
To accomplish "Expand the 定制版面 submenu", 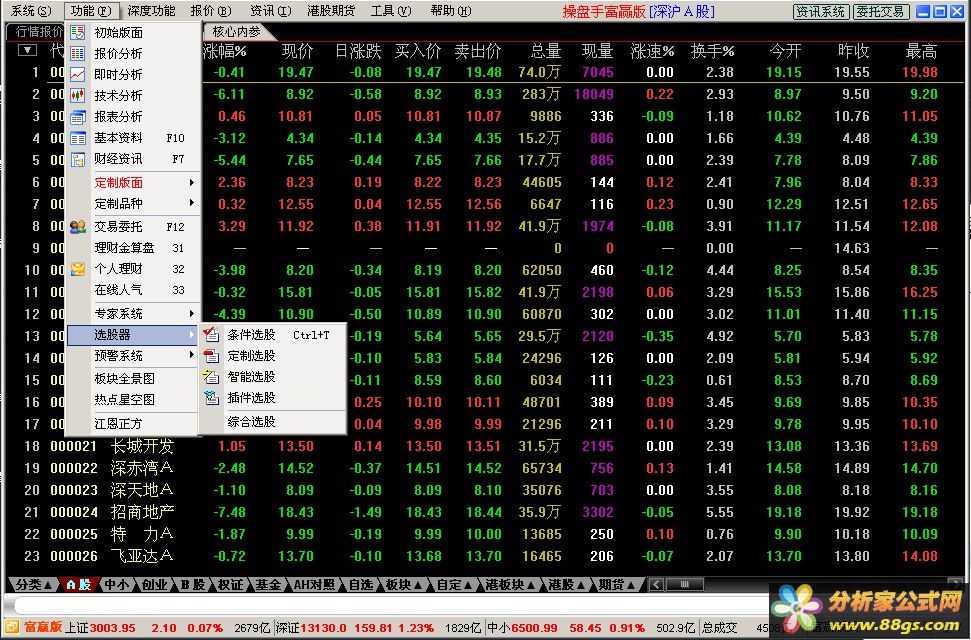I will (192, 183).
